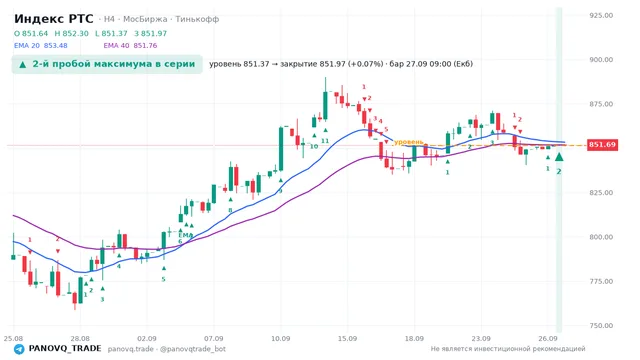Click the green 'EMA' annotation on the chart

click(185, 235)
